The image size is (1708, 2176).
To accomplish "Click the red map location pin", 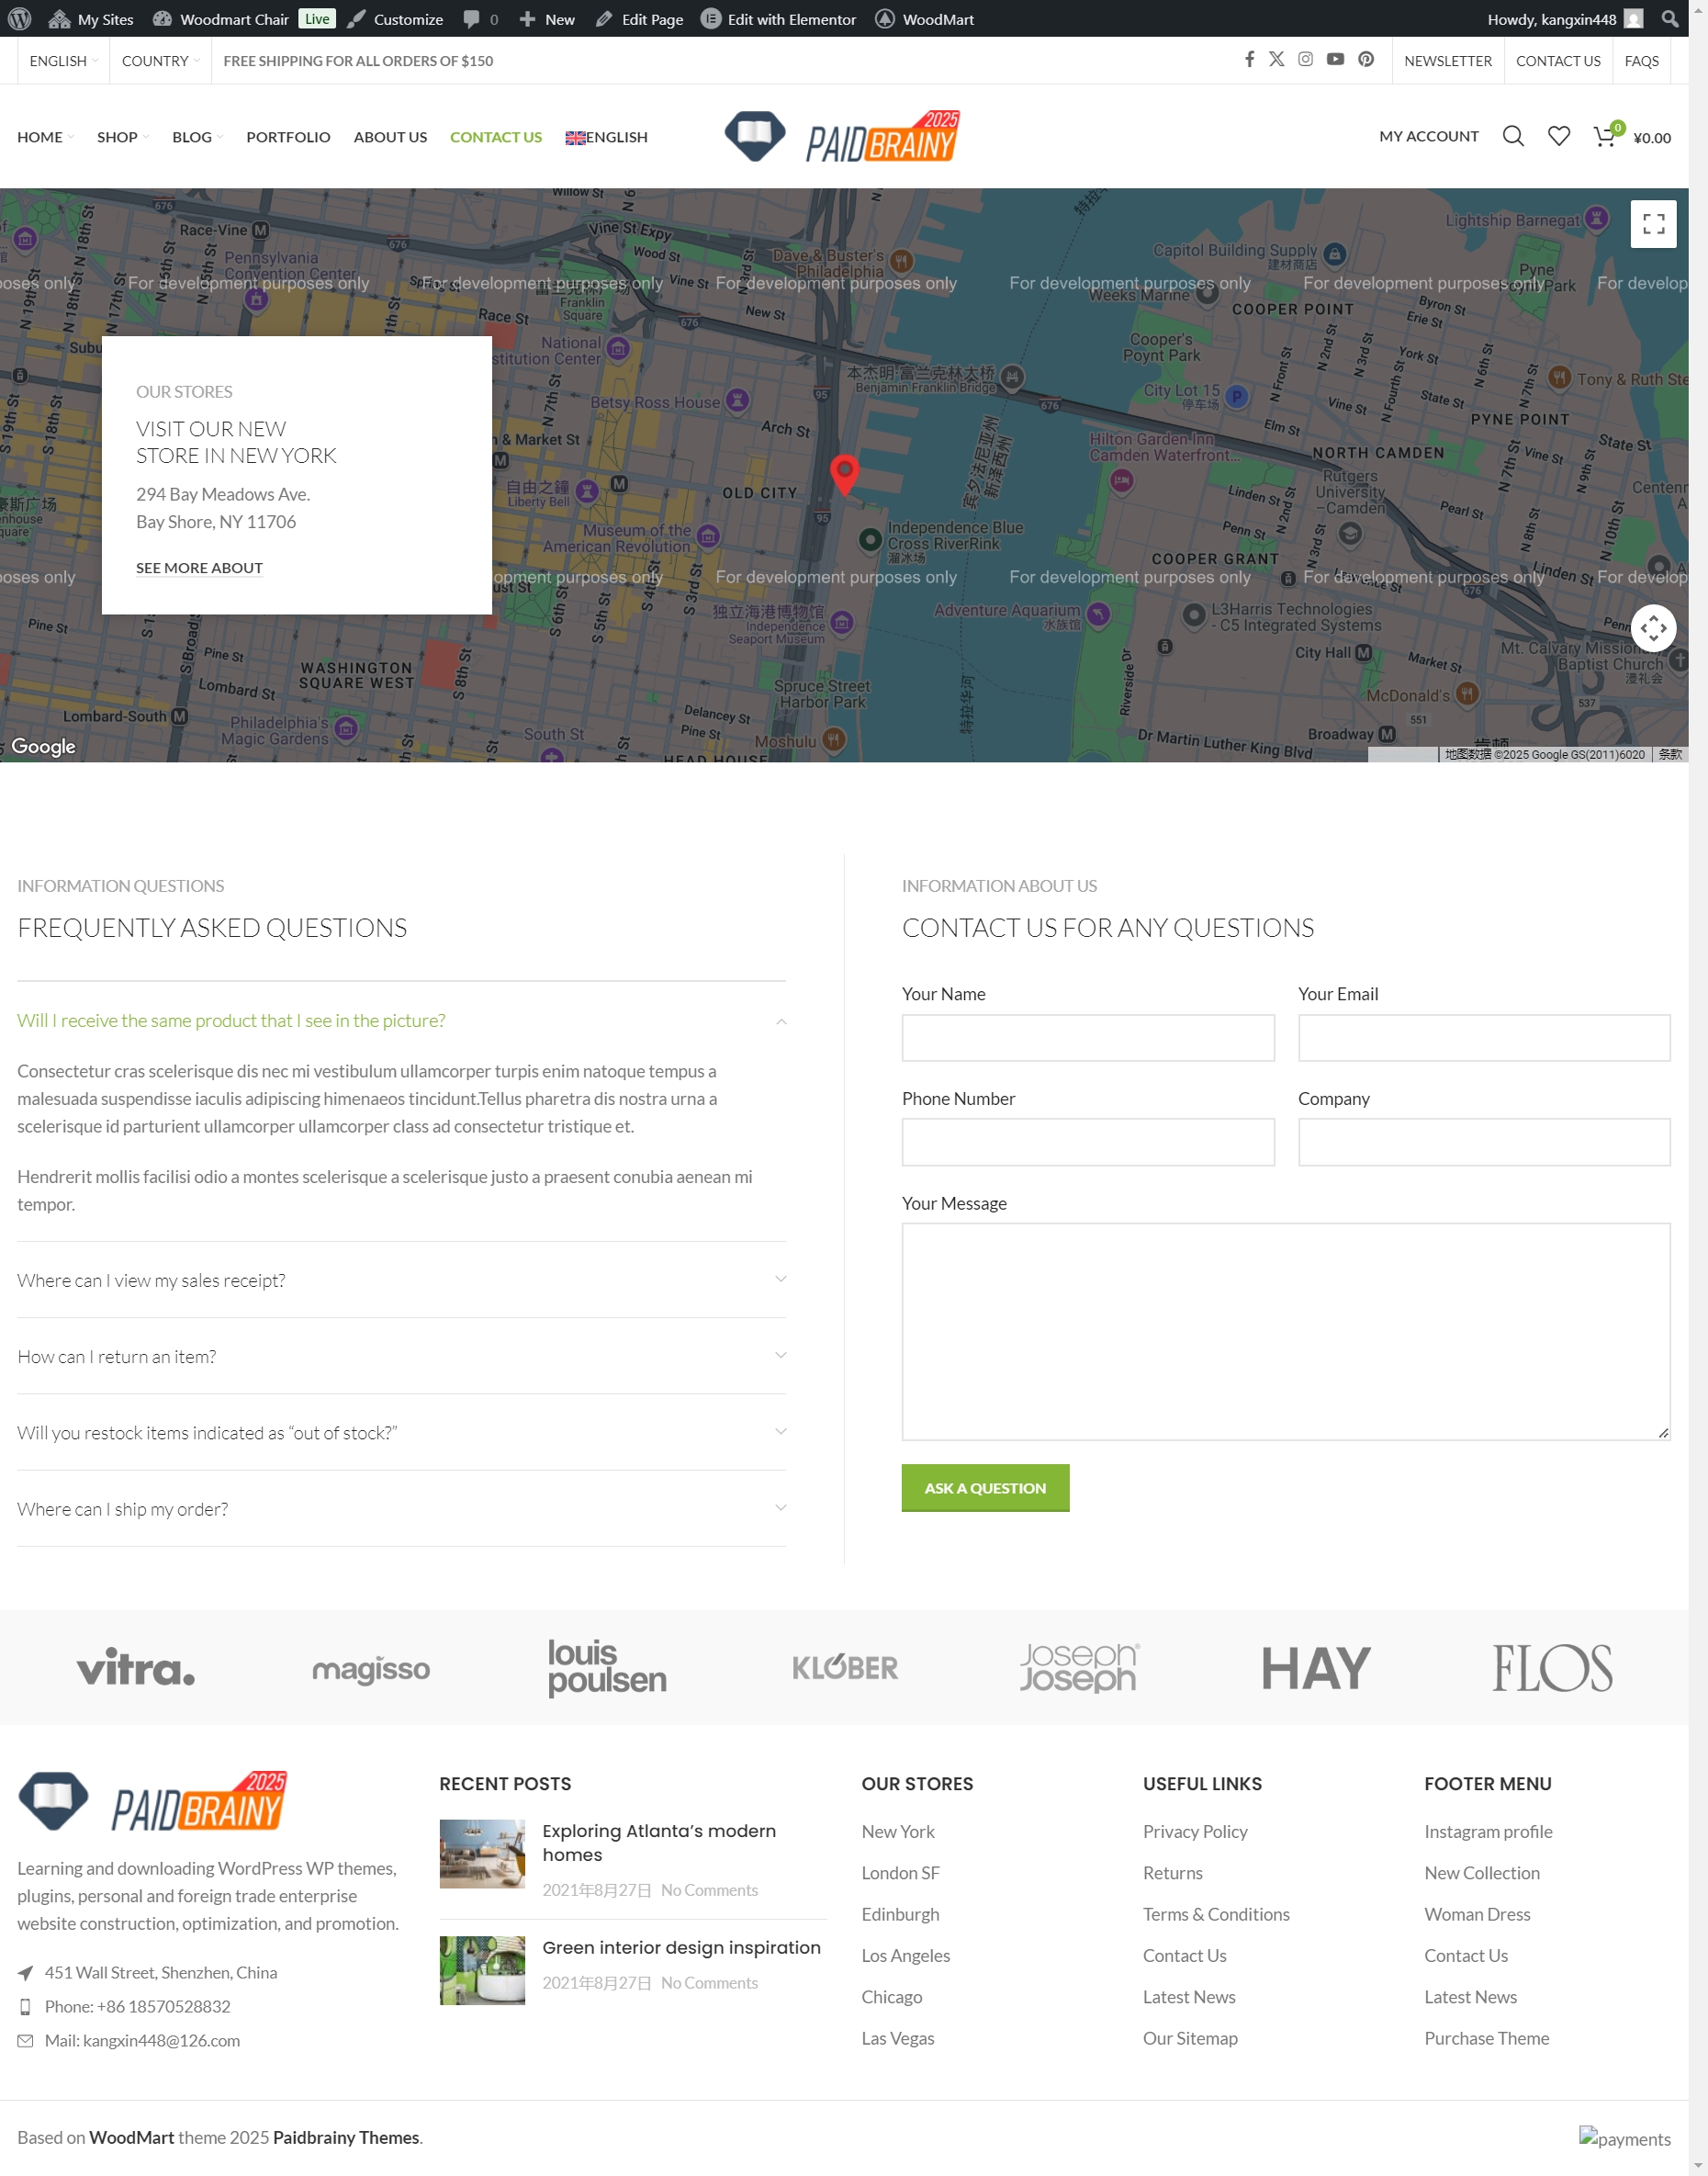I will tap(845, 474).
